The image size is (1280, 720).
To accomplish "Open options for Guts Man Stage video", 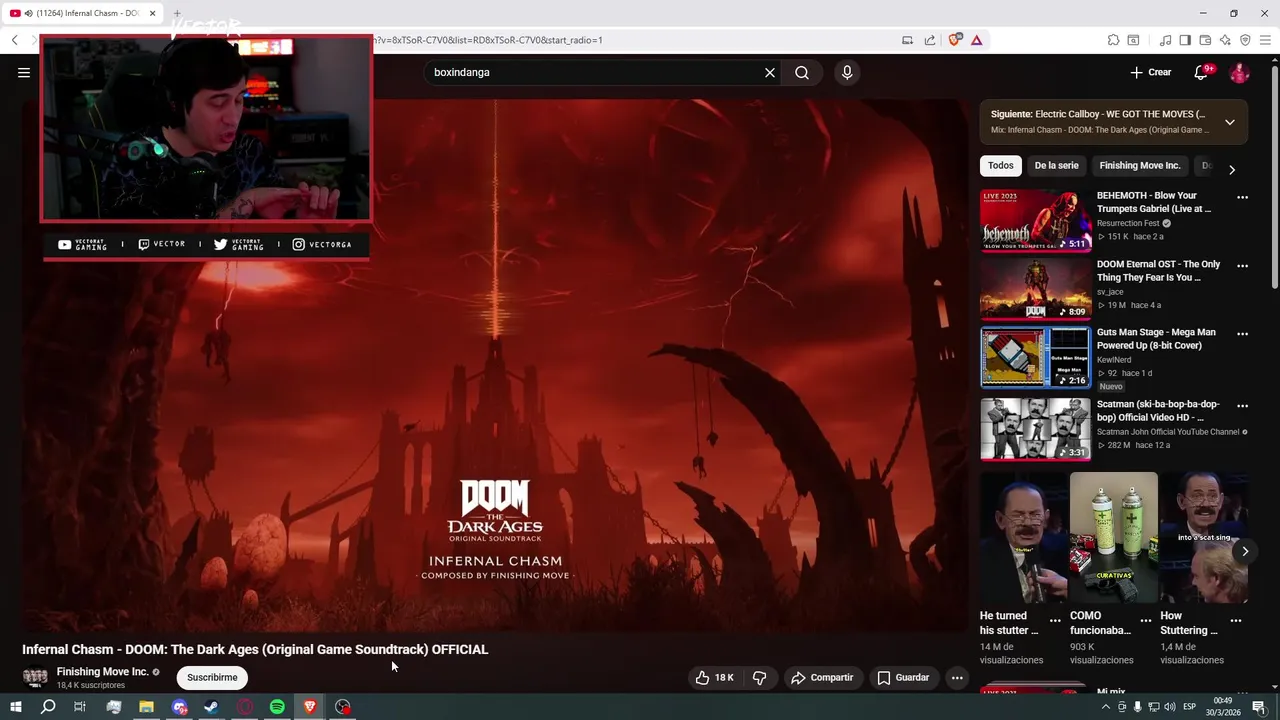I will [x=1242, y=333].
